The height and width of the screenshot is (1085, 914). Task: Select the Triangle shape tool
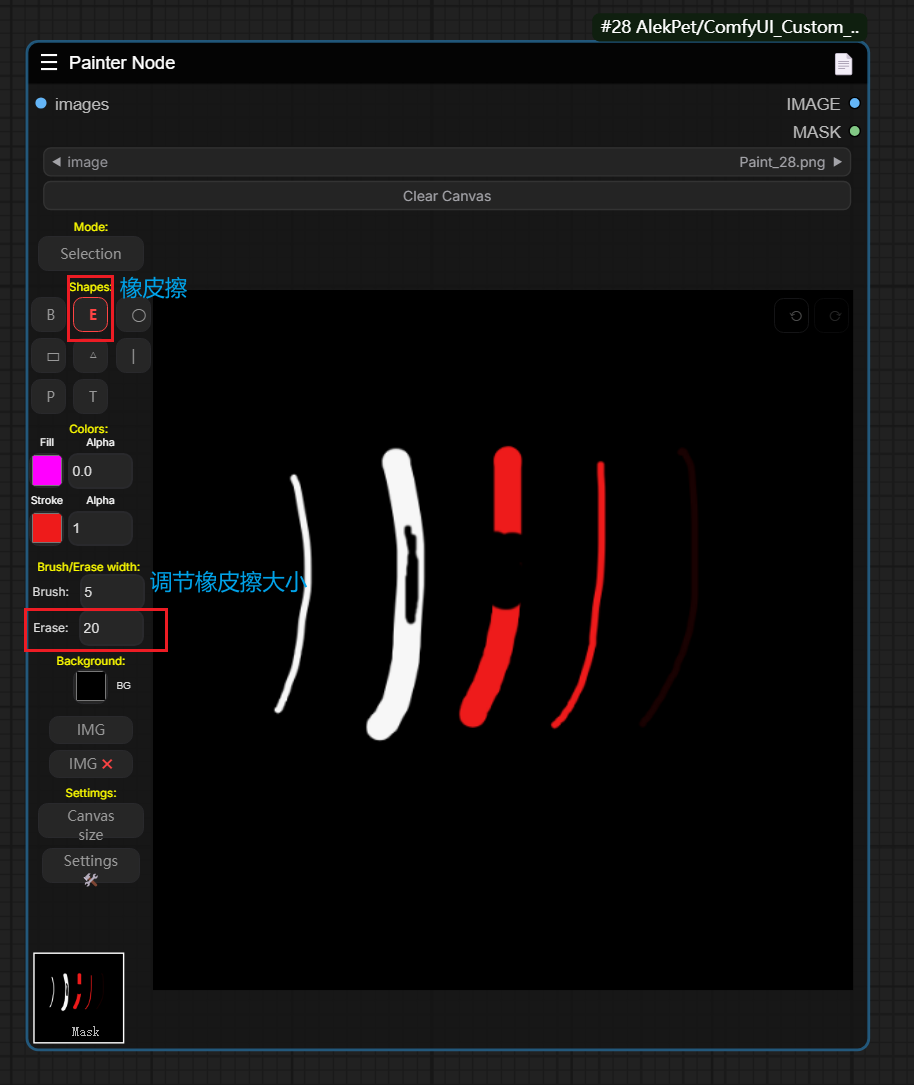click(x=92, y=356)
